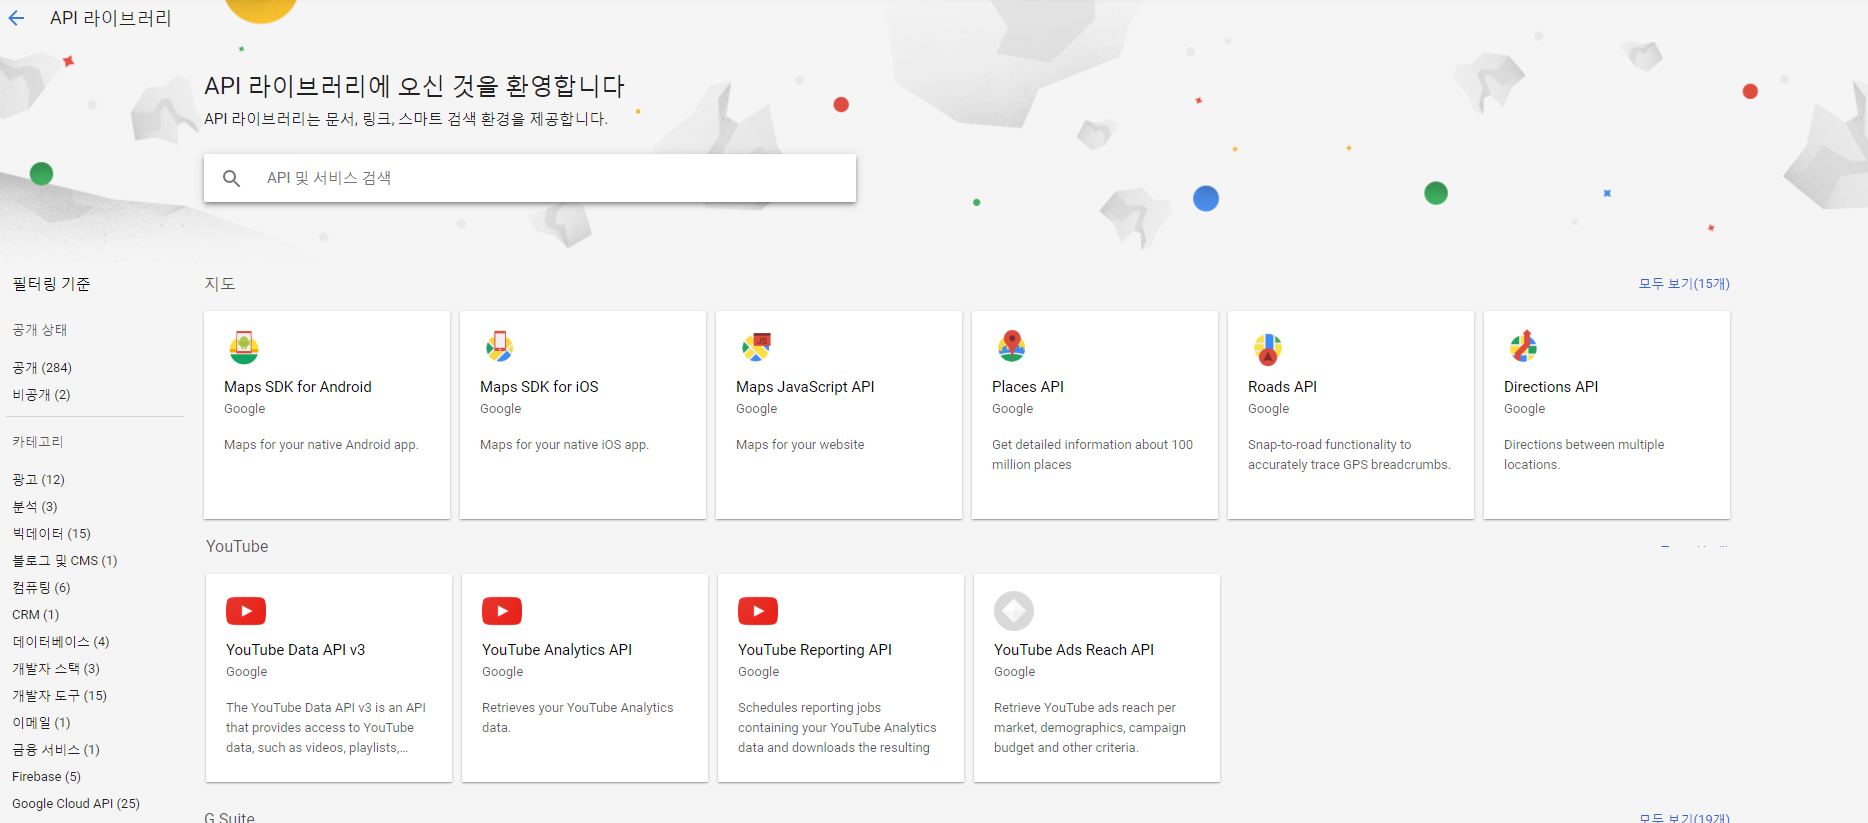Click the Roads API icon

tap(1268, 349)
